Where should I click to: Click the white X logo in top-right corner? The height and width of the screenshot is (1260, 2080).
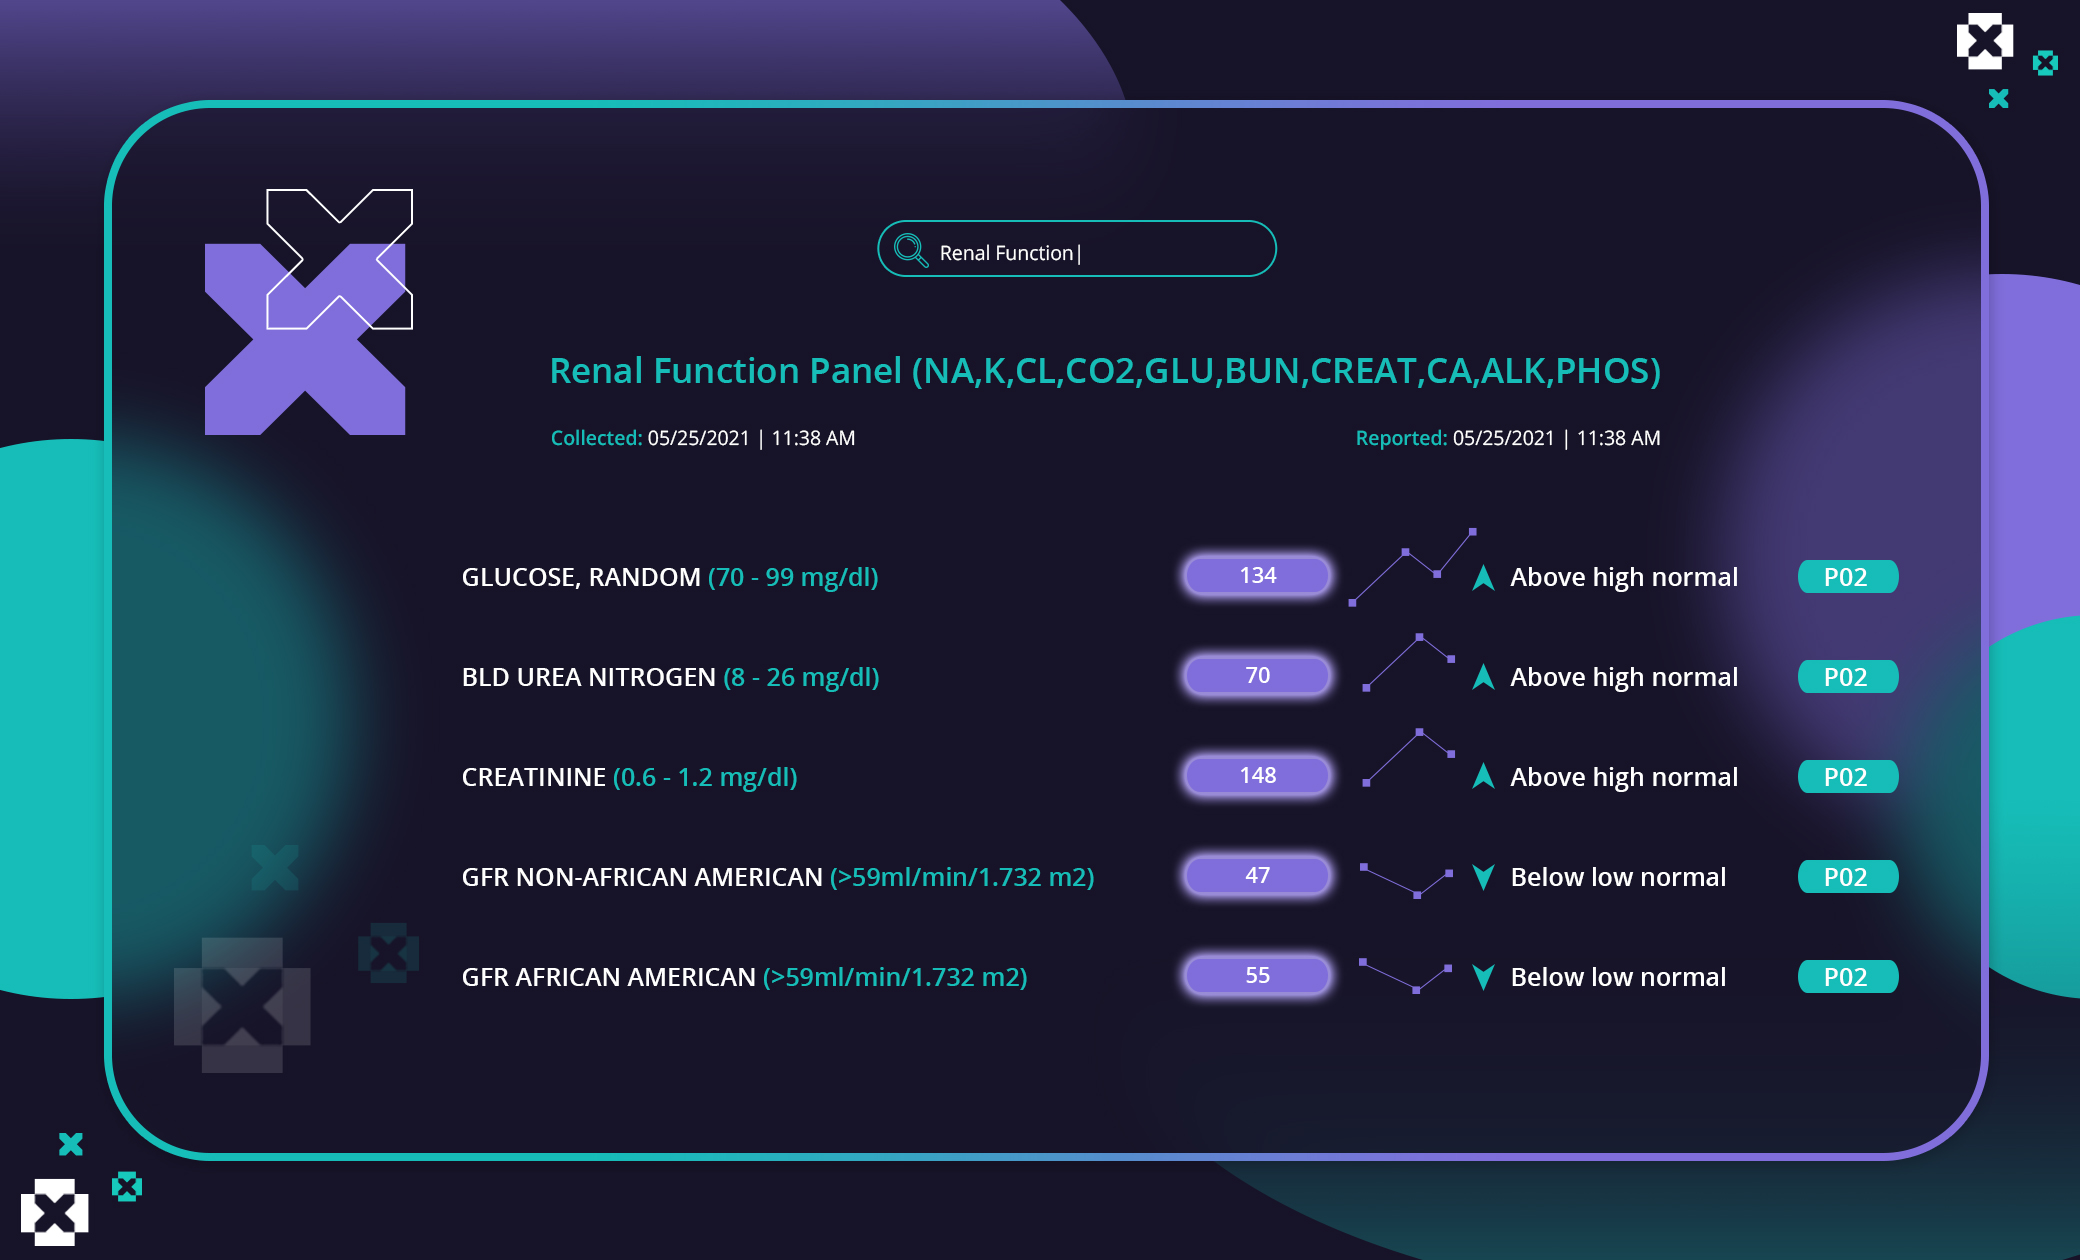tap(1984, 42)
